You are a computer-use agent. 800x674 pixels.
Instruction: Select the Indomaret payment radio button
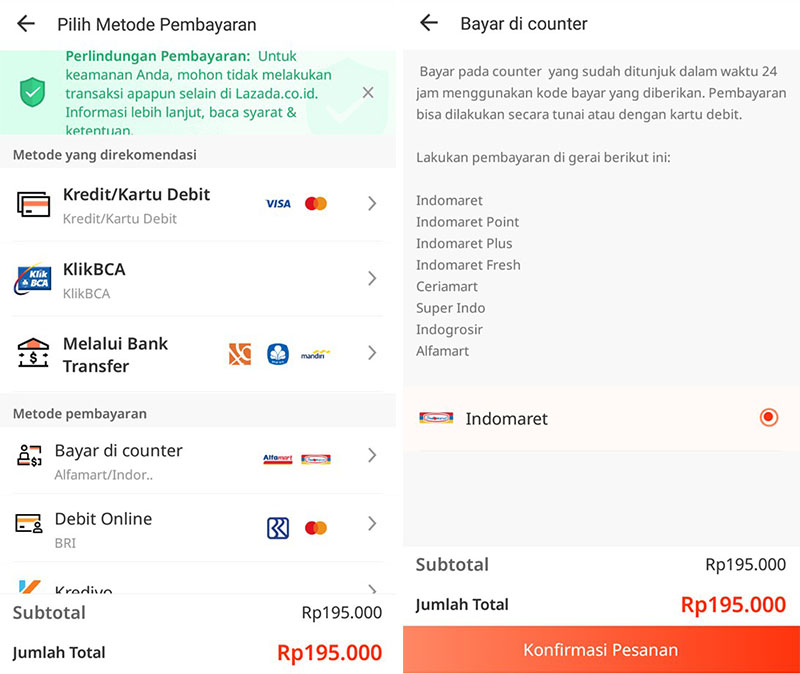pyautogui.click(x=768, y=418)
